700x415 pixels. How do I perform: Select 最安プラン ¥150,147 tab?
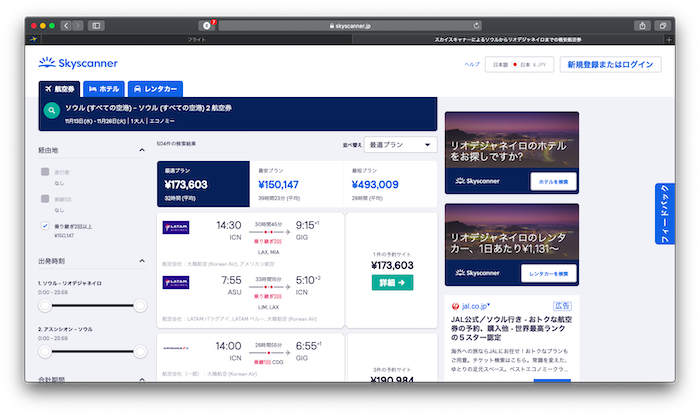pos(296,184)
